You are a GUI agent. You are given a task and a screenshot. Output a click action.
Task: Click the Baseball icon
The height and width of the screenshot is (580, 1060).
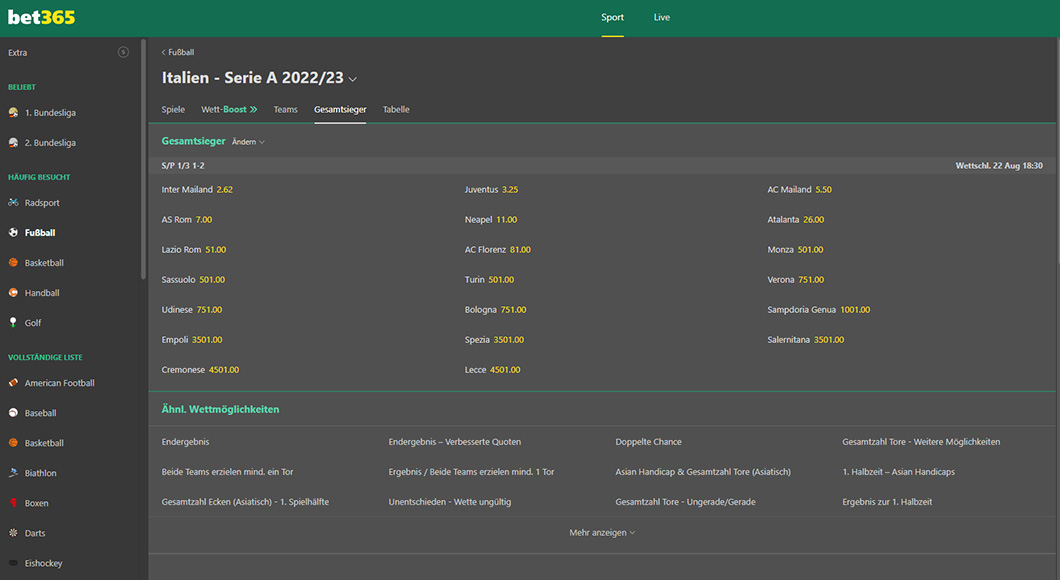[x=14, y=413]
